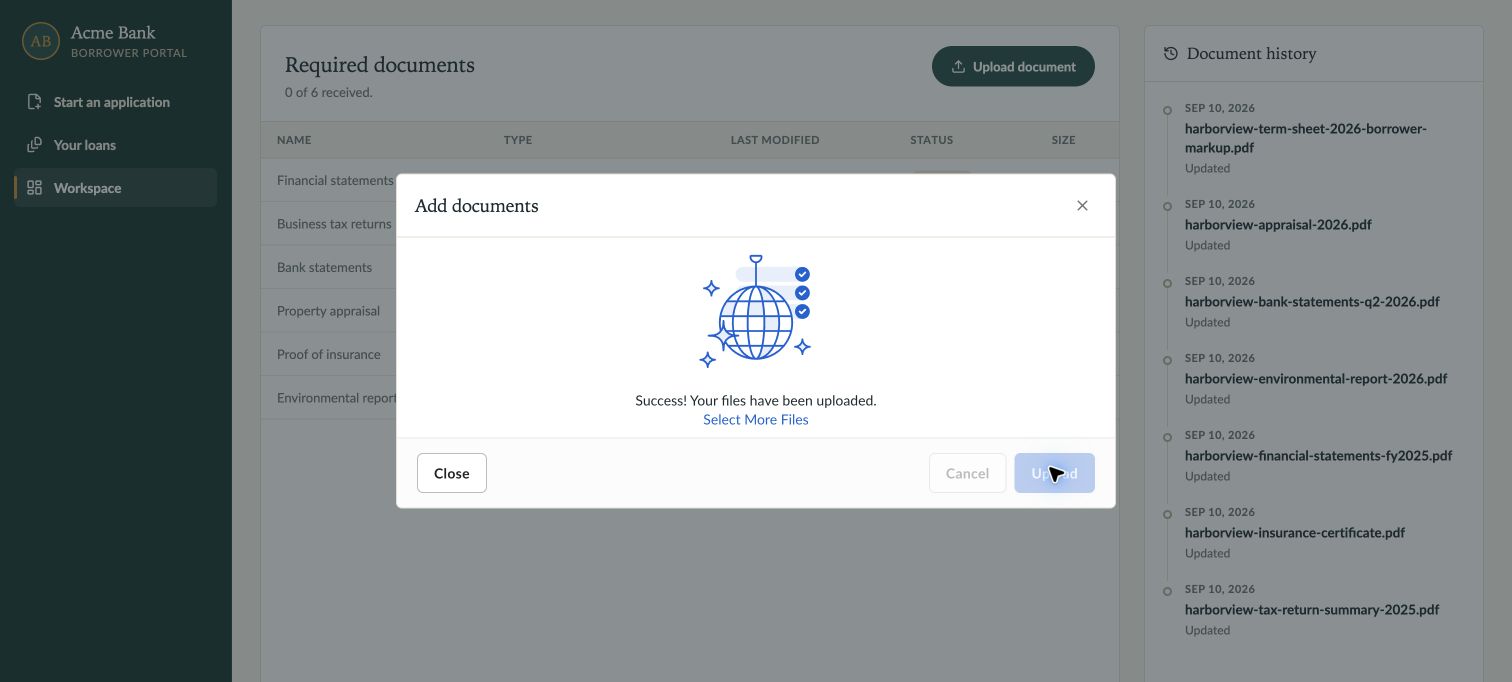Image resolution: width=1512 pixels, height=682 pixels.
Task: Click the Workspace grid icon
Action: [x=34, y=188]
